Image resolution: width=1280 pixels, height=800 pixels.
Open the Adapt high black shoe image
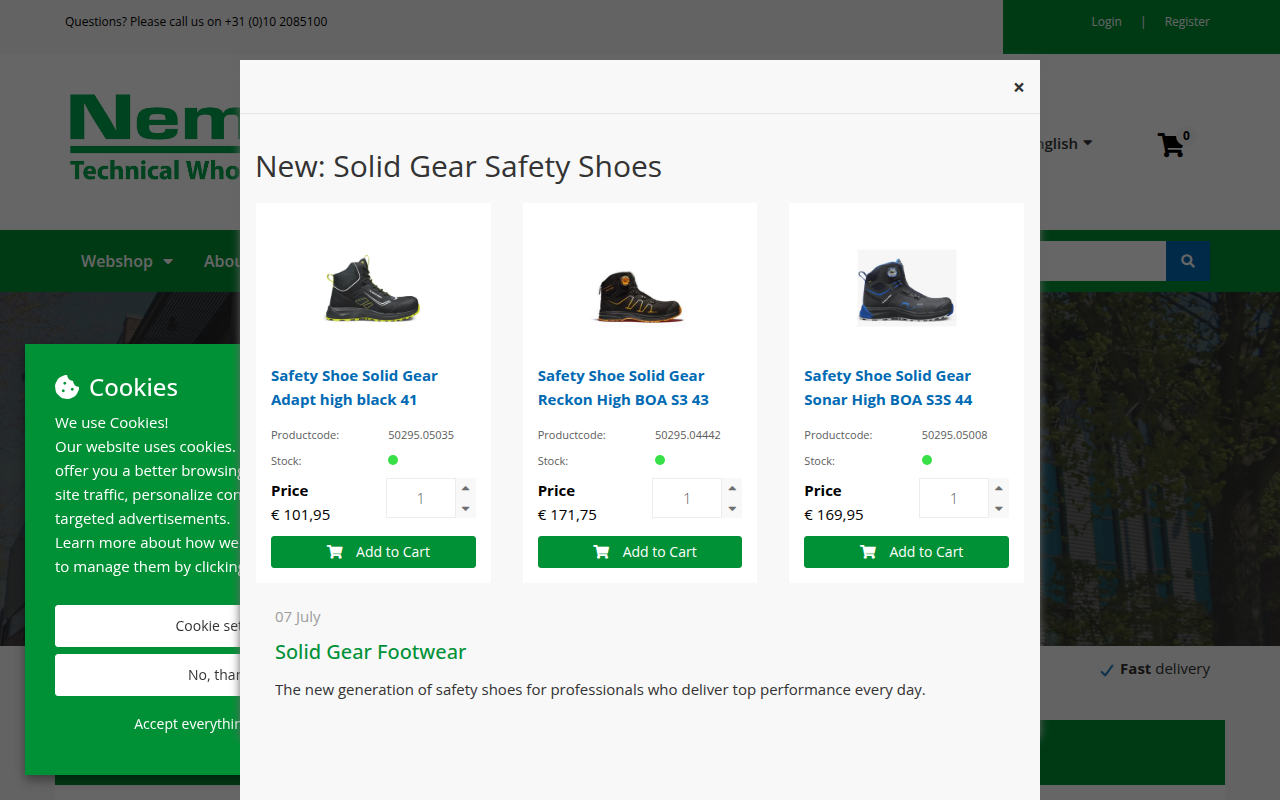[373, 287]
